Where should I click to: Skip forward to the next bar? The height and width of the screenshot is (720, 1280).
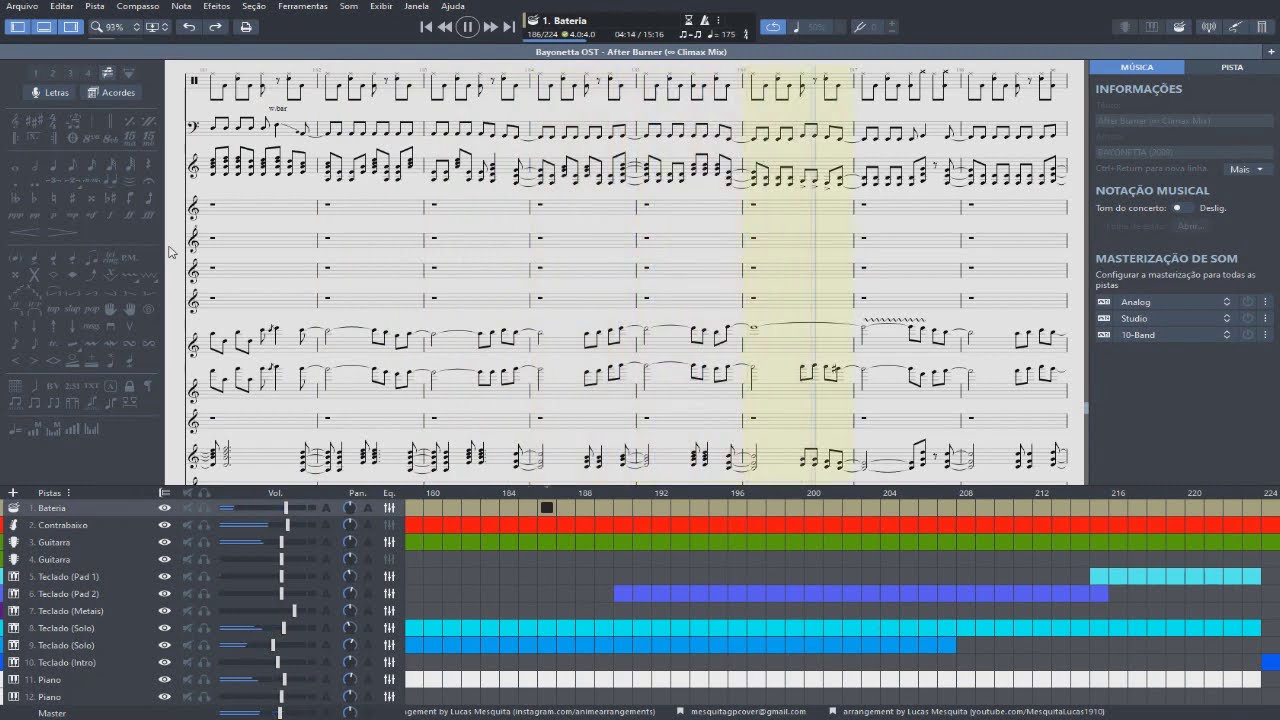pos(490,27)
